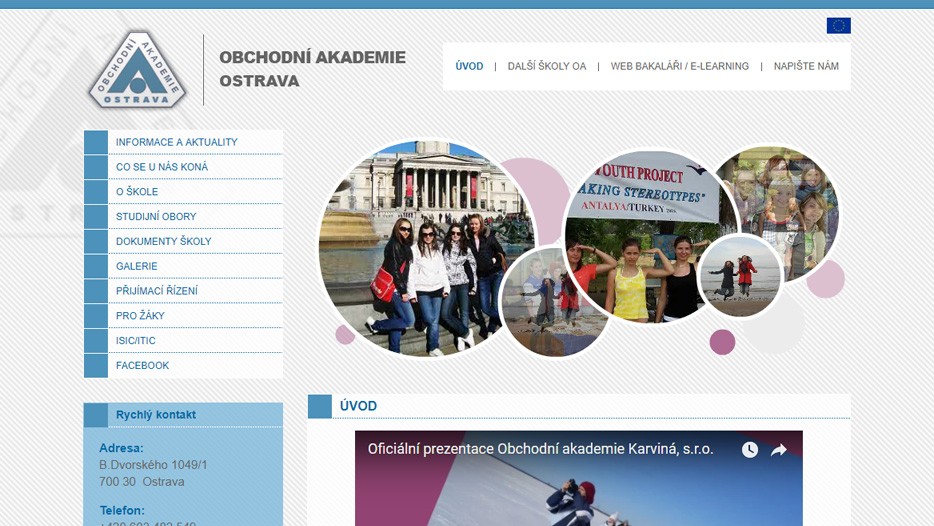
Task: Open GALERIE sidebar link
Action: pos(183,266)
